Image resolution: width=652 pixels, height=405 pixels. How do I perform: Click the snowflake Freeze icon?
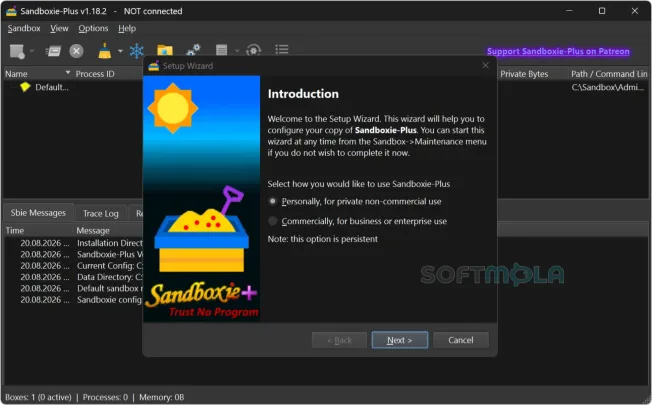pyautogui.click(x=136, y=51)
